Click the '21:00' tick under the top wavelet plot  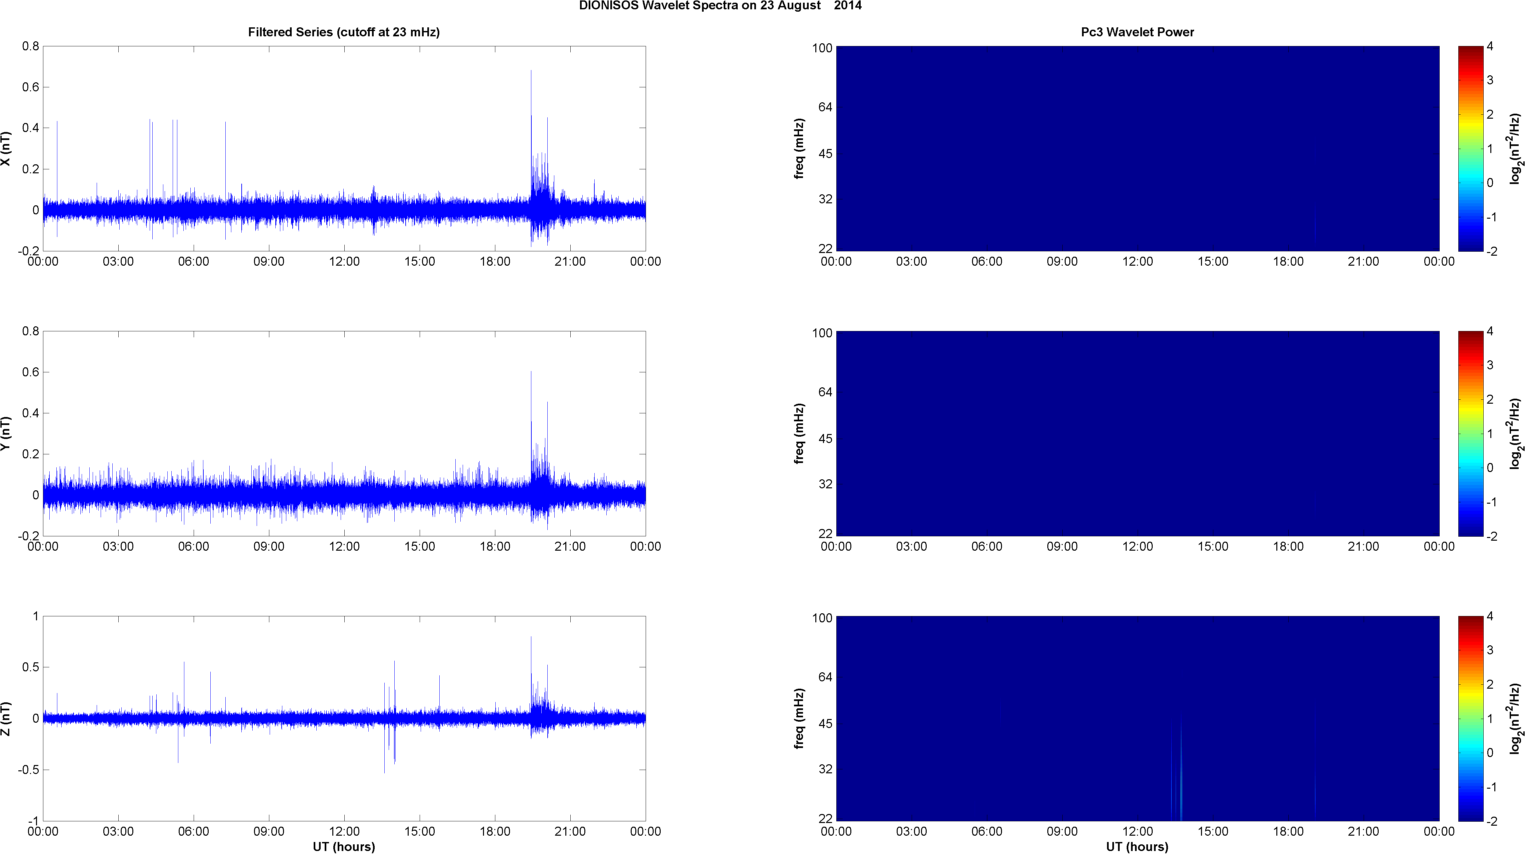pyautogui.click(x=1363, y=262)
